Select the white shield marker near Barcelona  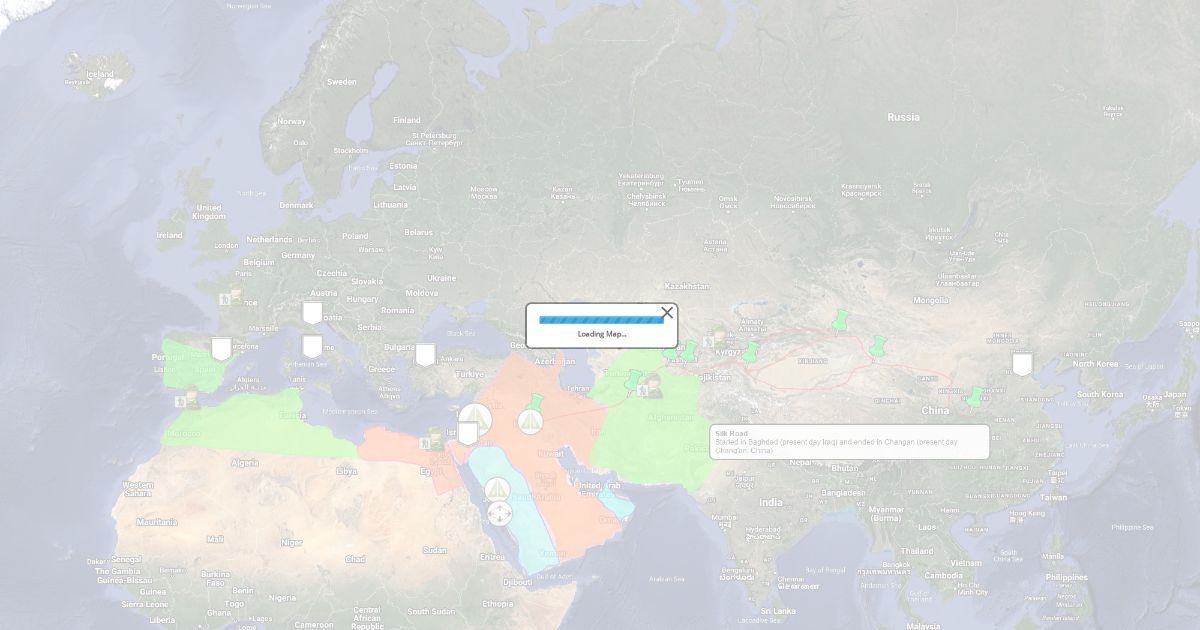221,349
